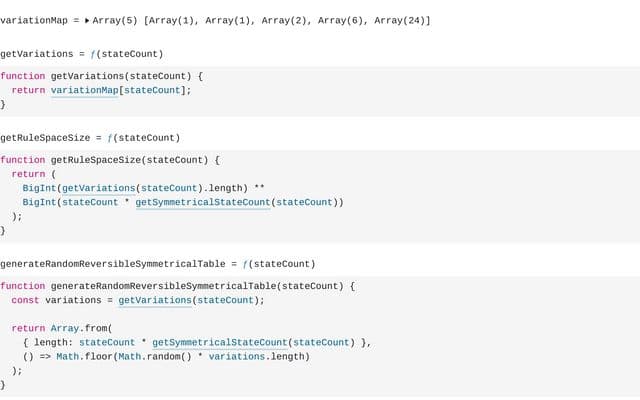Viewport: 640px width, 400px height.
Task: Click the function icon beside getRuleSpaceSize output
Action: (110, 138)
